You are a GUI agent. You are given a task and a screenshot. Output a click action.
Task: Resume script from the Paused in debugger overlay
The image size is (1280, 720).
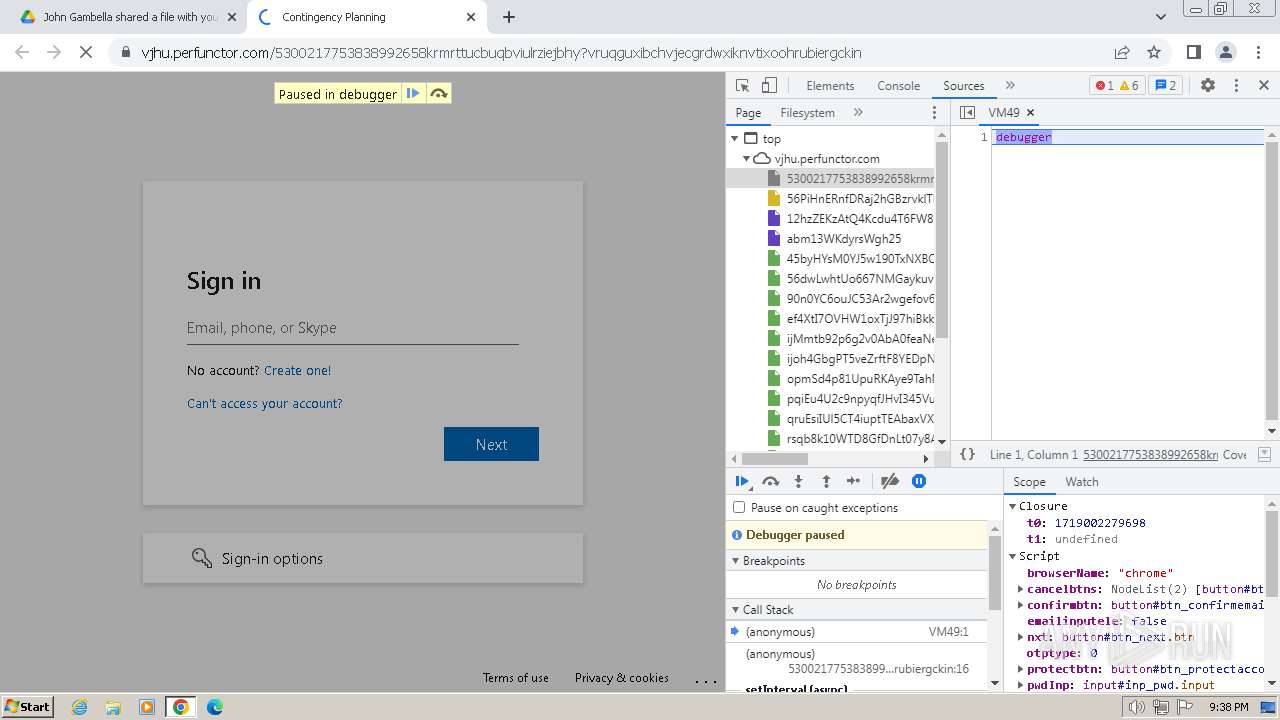pos(413,94)
